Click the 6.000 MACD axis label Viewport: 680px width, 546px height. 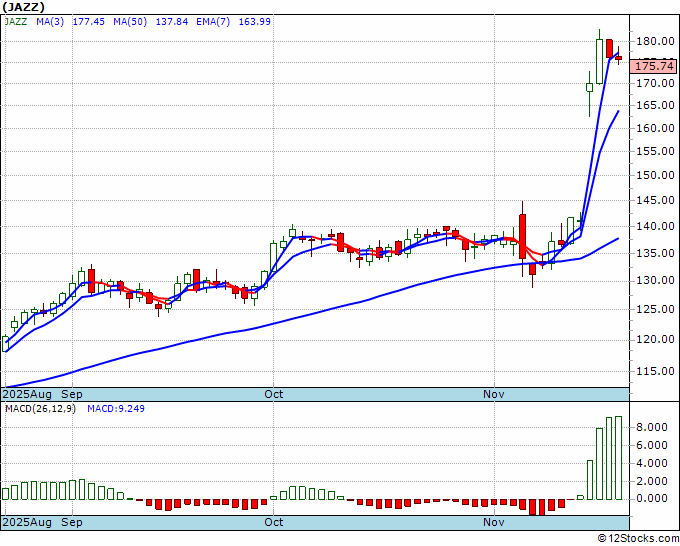point(651,445)
